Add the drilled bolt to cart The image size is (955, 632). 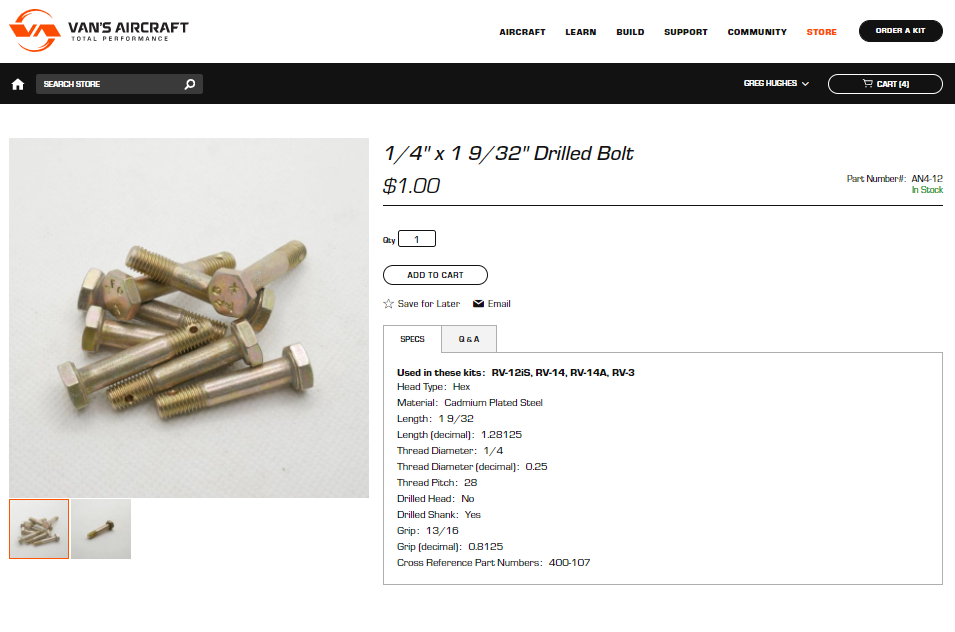coord(435,275)
